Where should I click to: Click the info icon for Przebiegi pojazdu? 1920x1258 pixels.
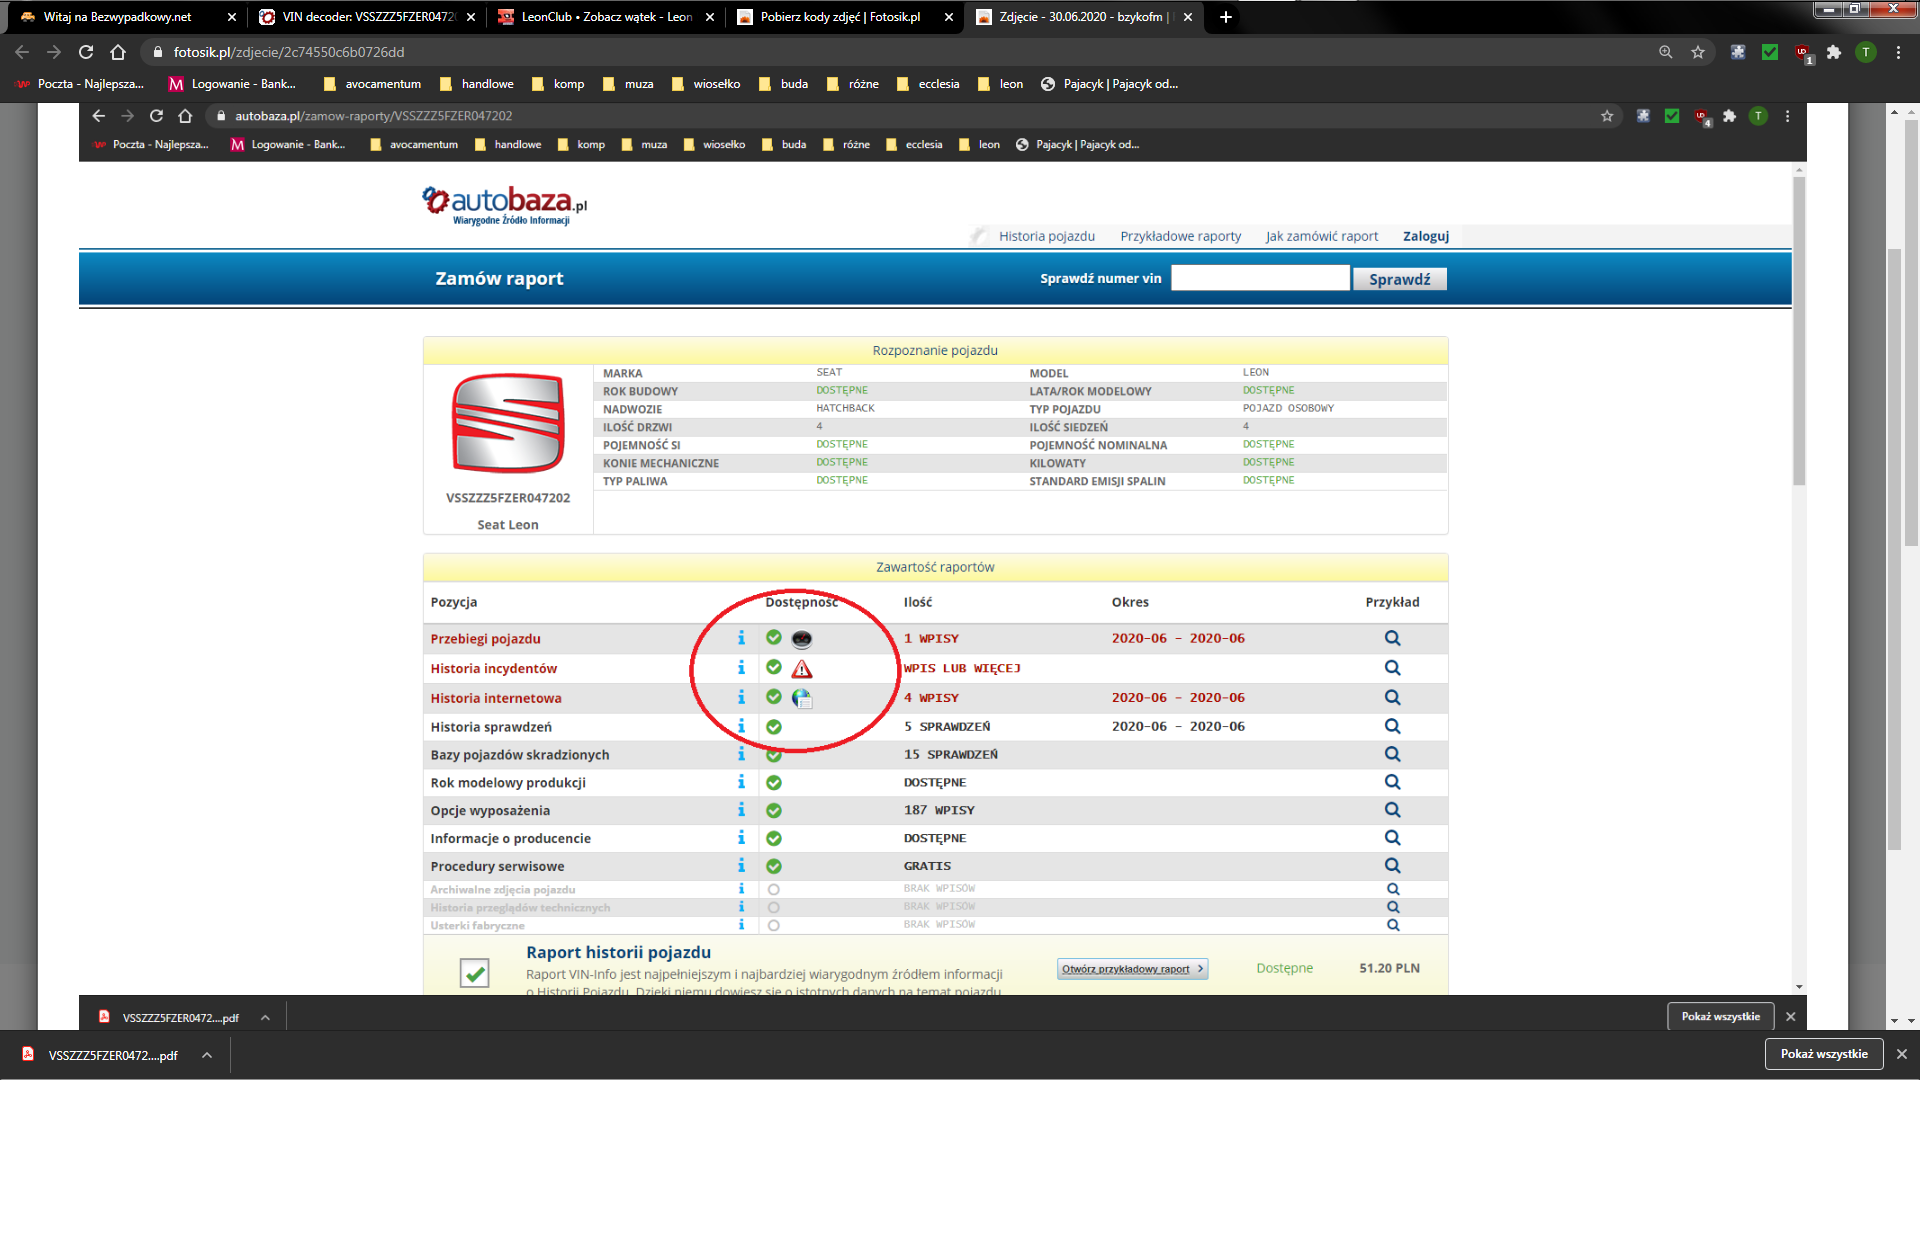[x=741, y=638]
